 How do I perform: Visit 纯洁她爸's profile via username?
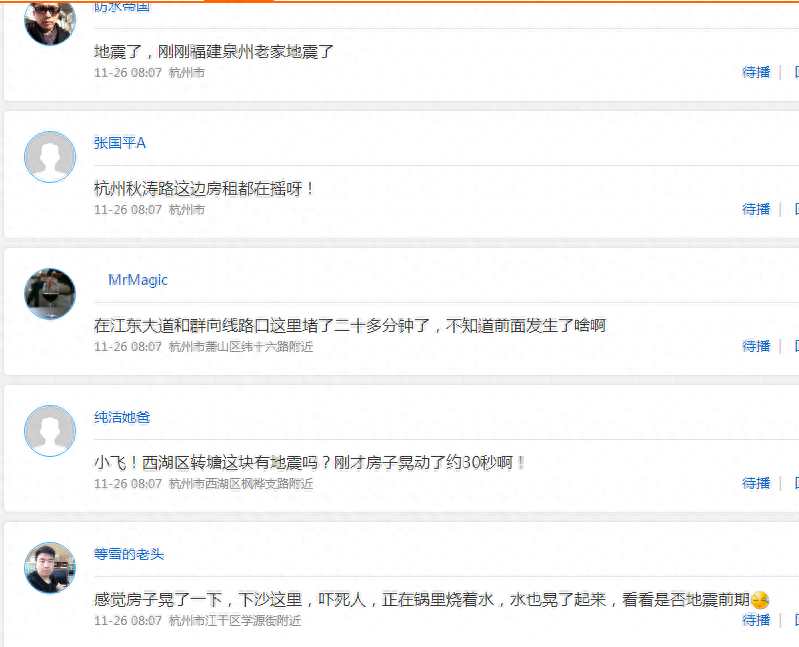(122, 417)
